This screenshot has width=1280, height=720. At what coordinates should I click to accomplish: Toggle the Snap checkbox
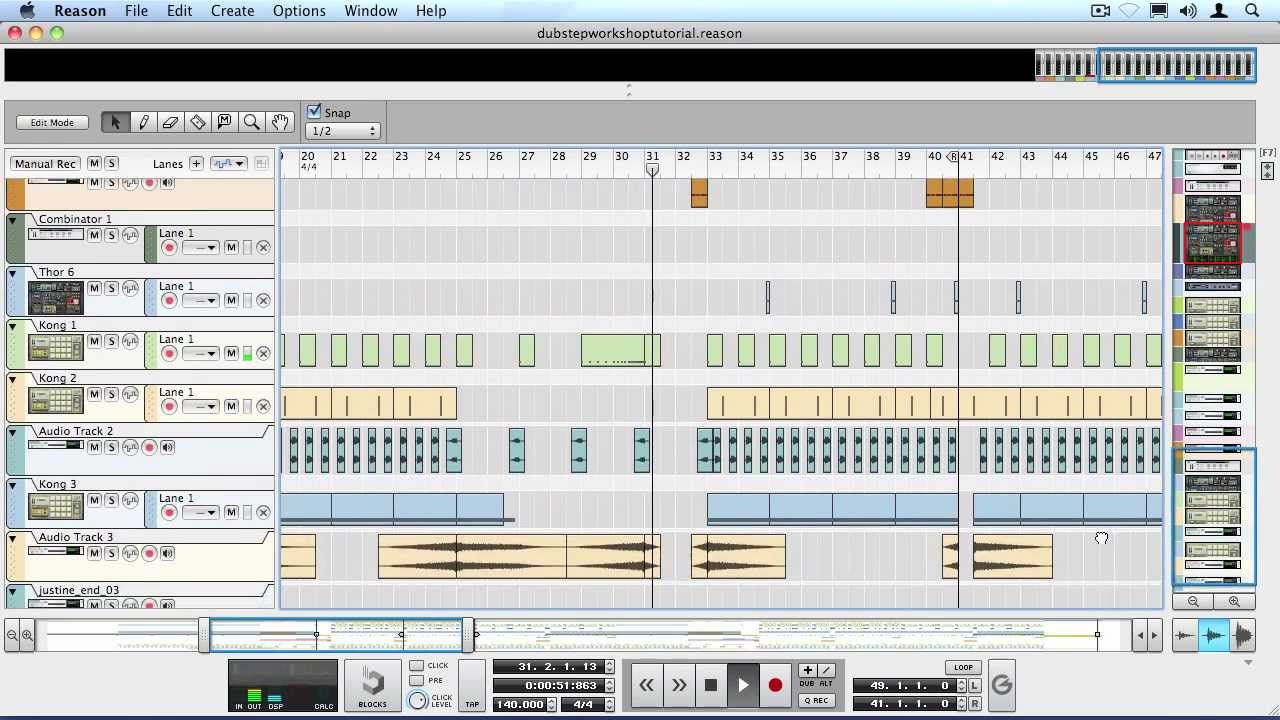pos(314,112)
